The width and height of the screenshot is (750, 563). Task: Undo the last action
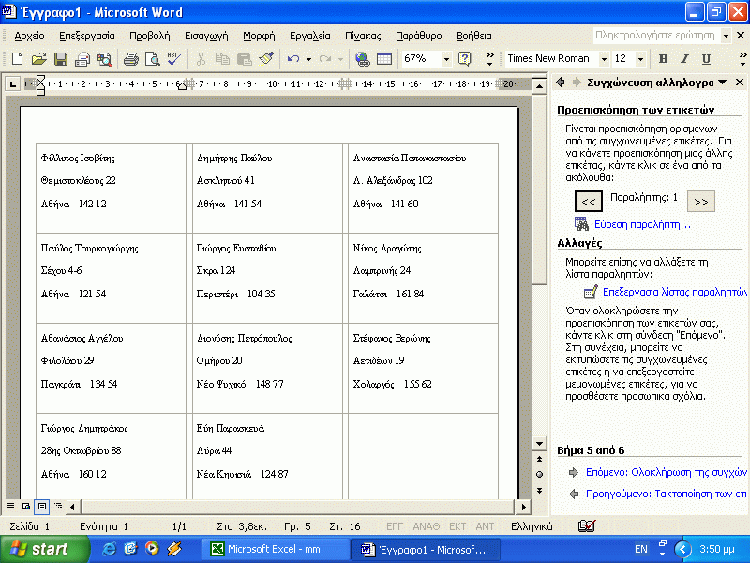[x=293, y=59]
